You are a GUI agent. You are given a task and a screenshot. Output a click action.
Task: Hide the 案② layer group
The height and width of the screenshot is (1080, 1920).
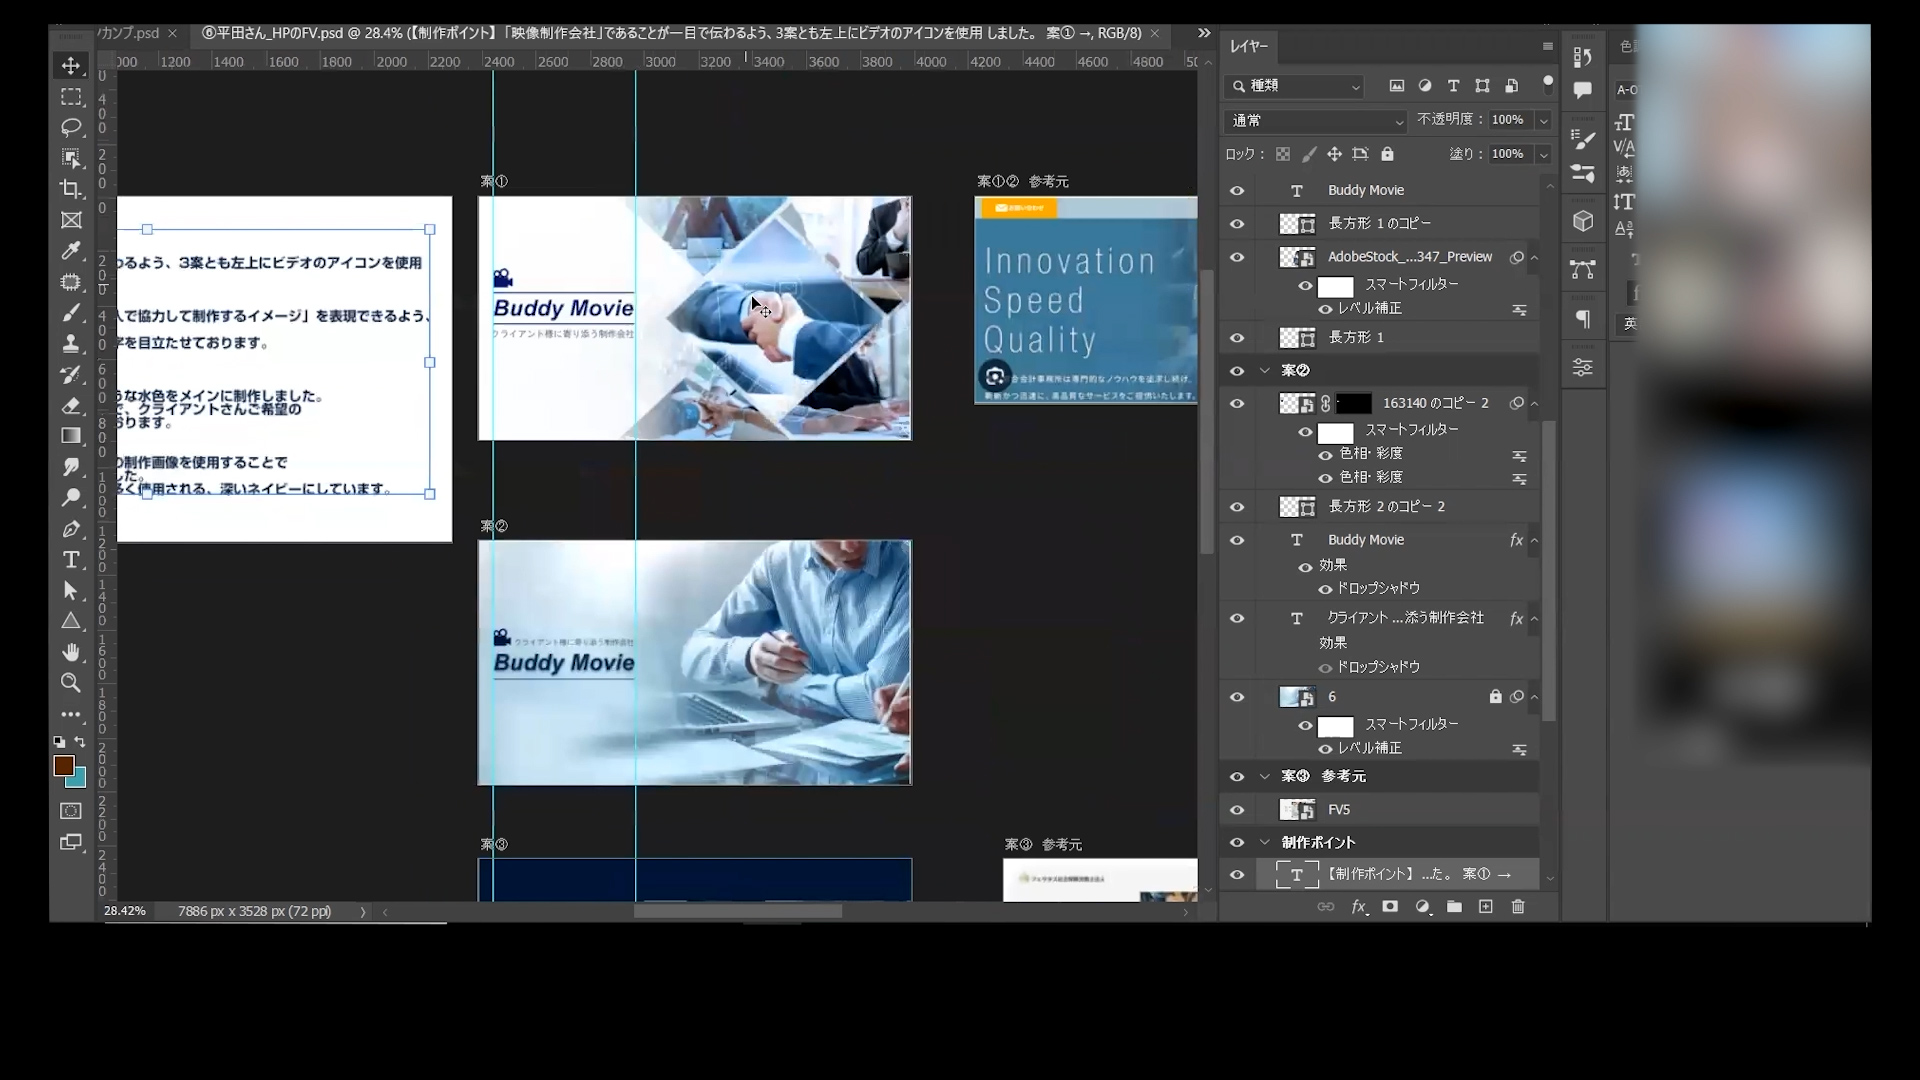click(1237, 371)
